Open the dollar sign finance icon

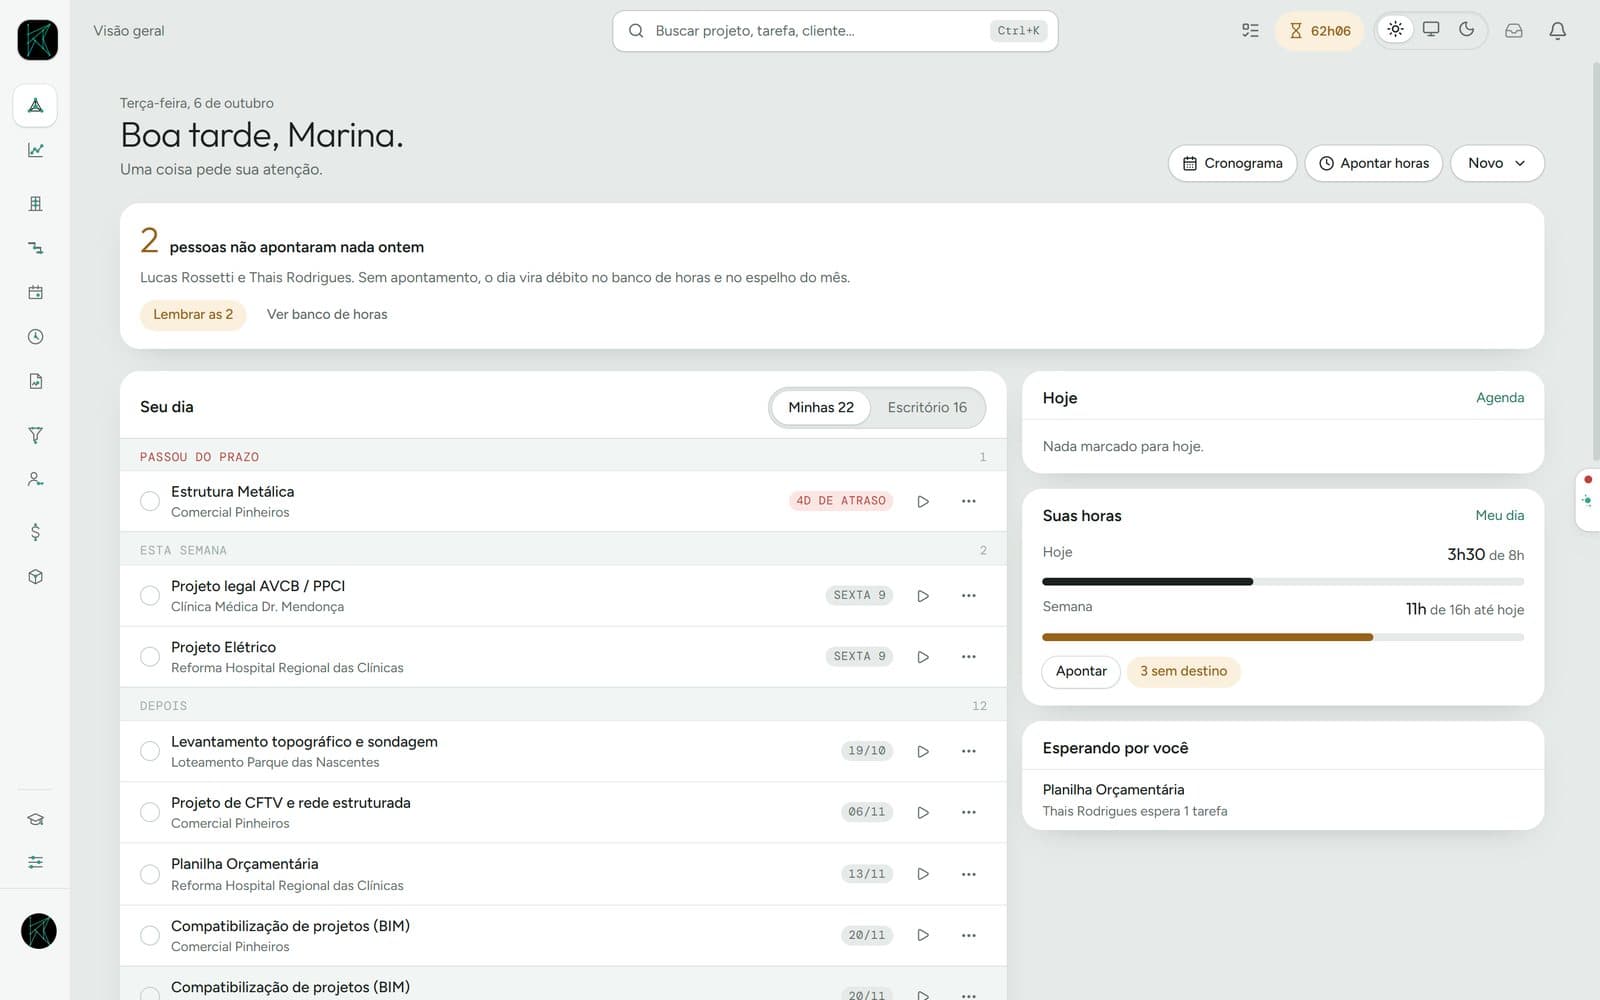[35, 532]
